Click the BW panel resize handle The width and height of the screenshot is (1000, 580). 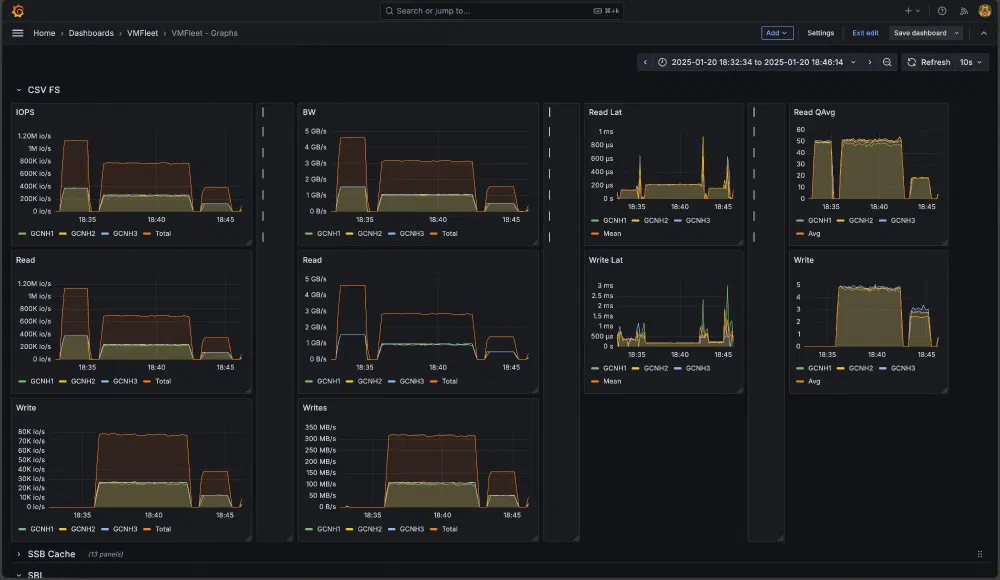click(x=535, y=242)
